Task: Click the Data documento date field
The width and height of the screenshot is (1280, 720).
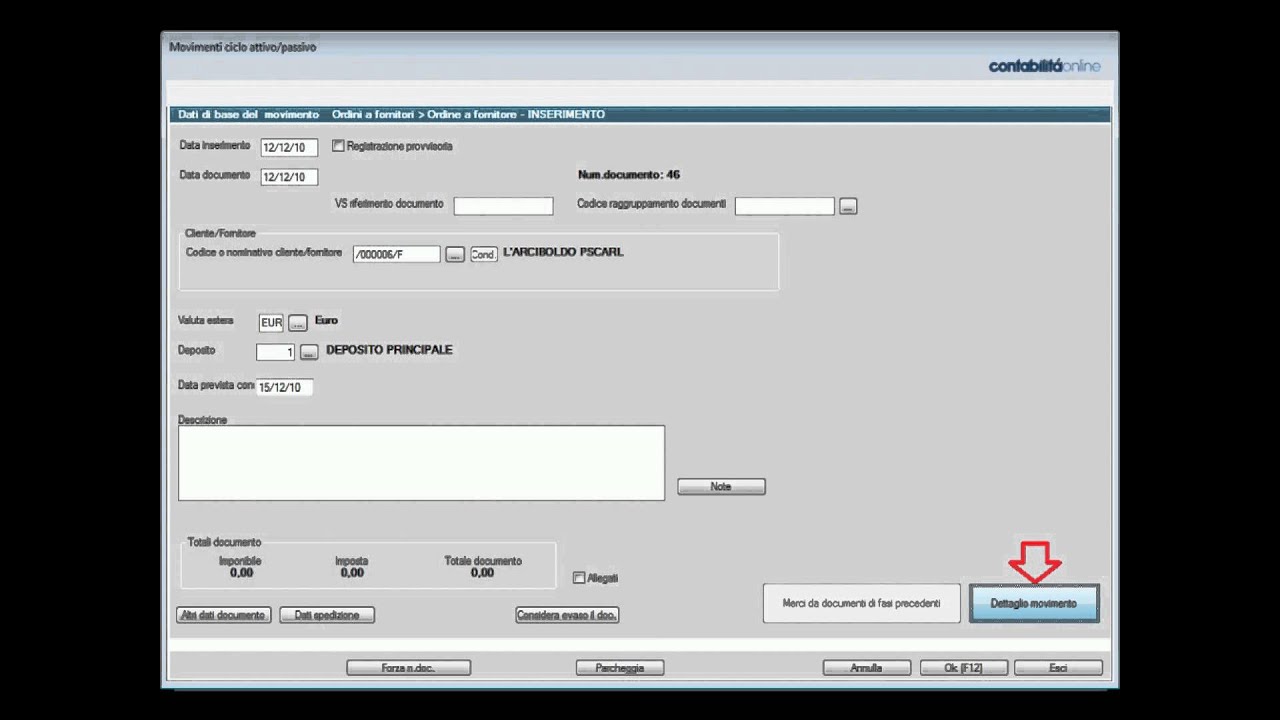Action: [289, 177]
